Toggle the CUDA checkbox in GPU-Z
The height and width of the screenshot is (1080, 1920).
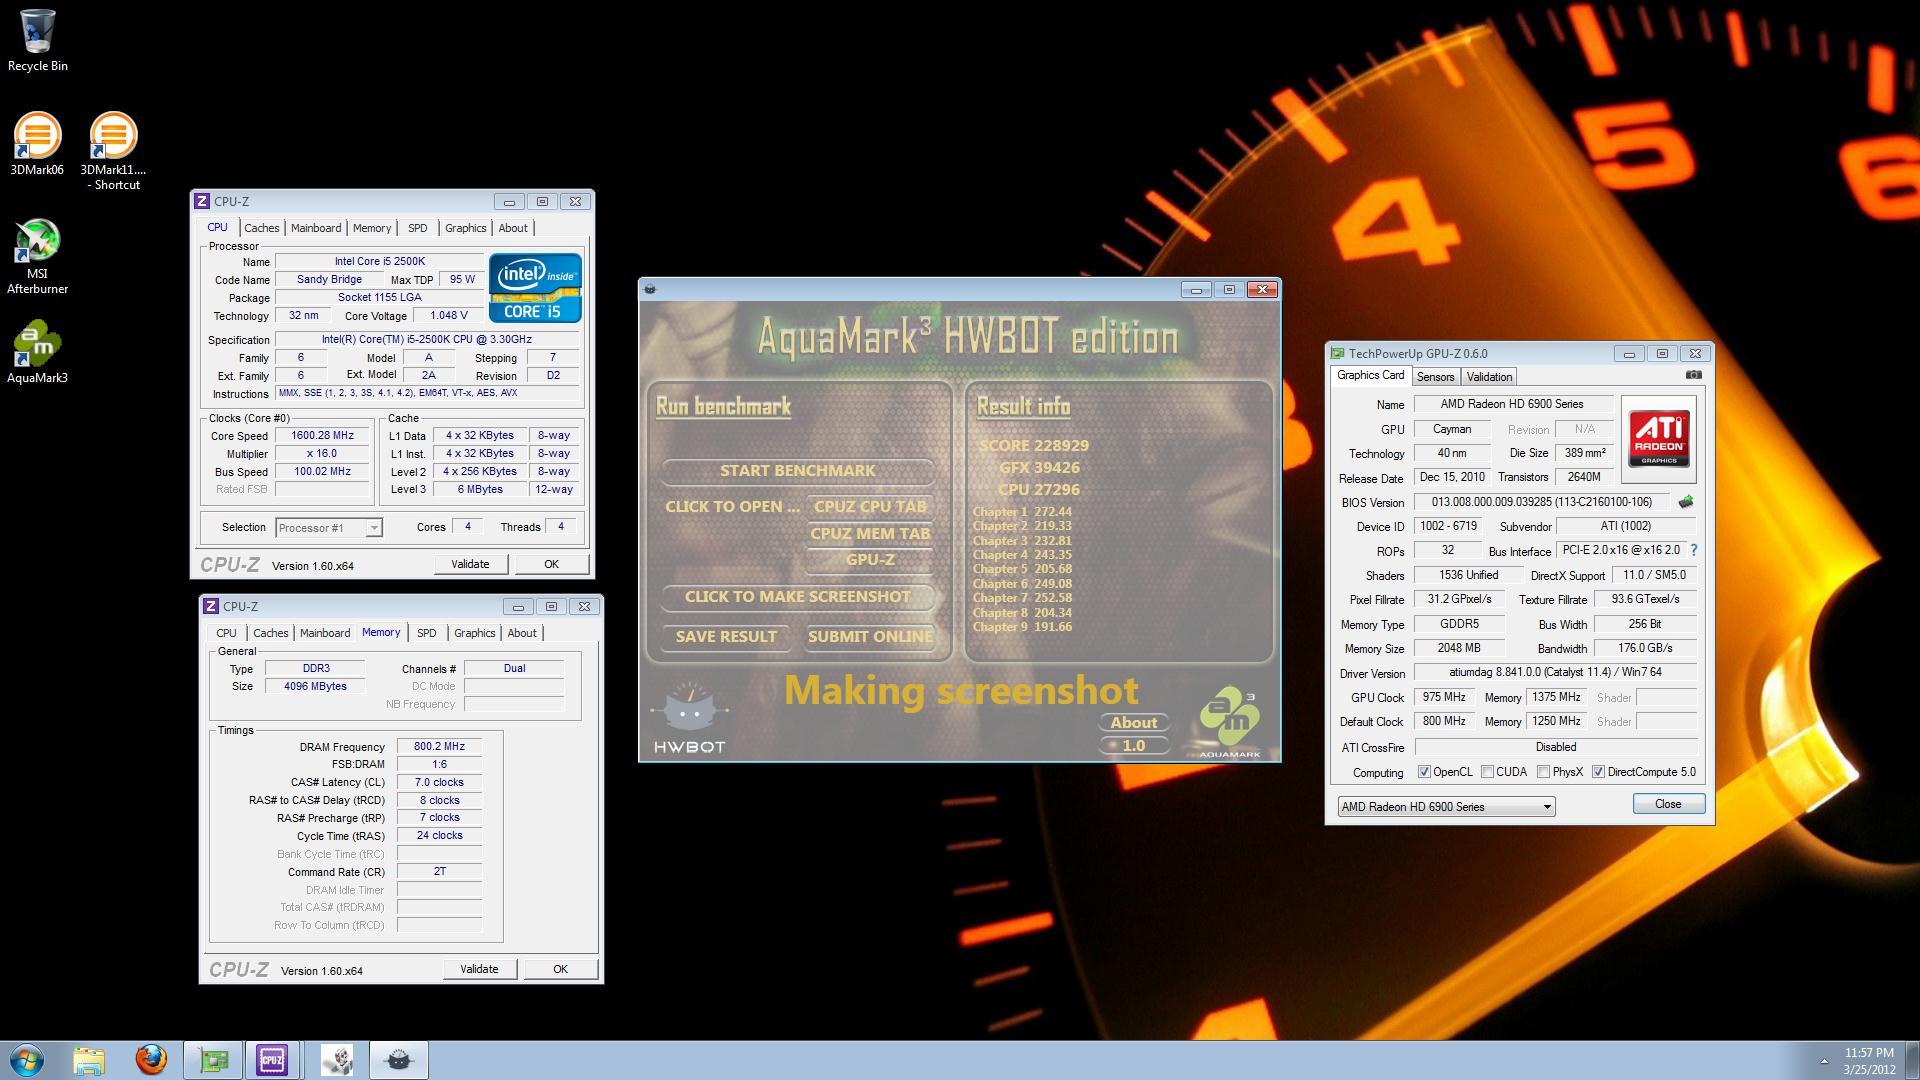point(1488,772)
